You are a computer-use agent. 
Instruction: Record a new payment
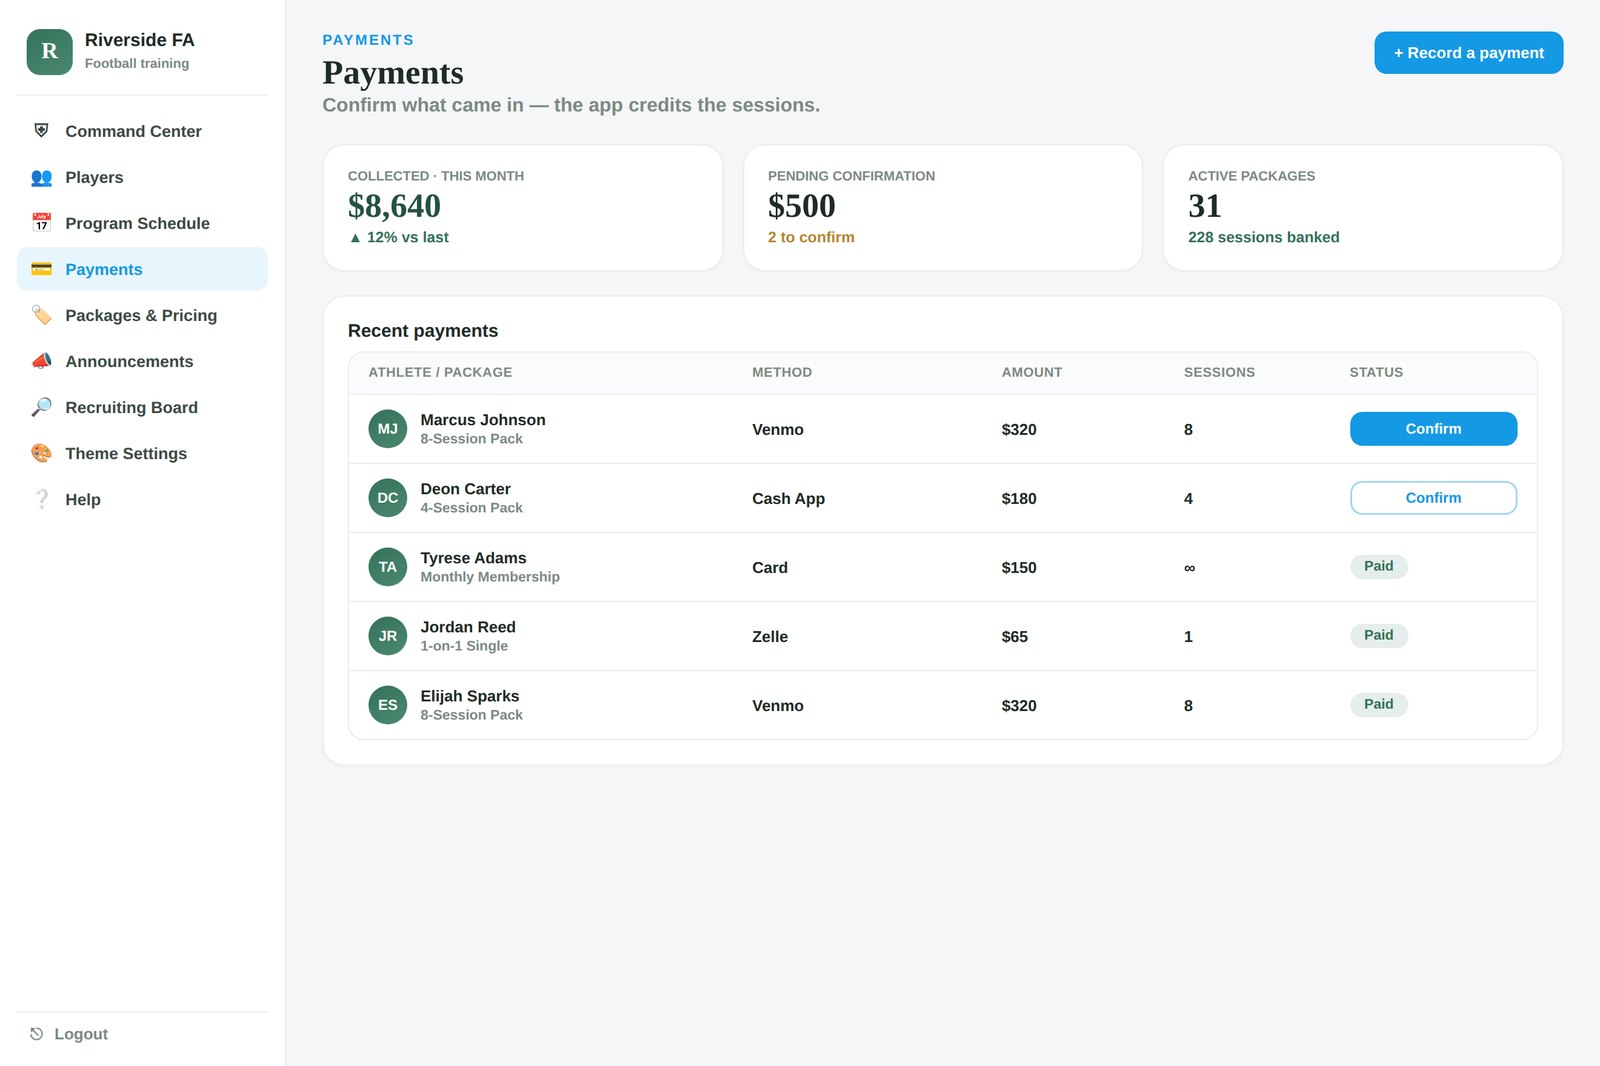(1468, 53)
